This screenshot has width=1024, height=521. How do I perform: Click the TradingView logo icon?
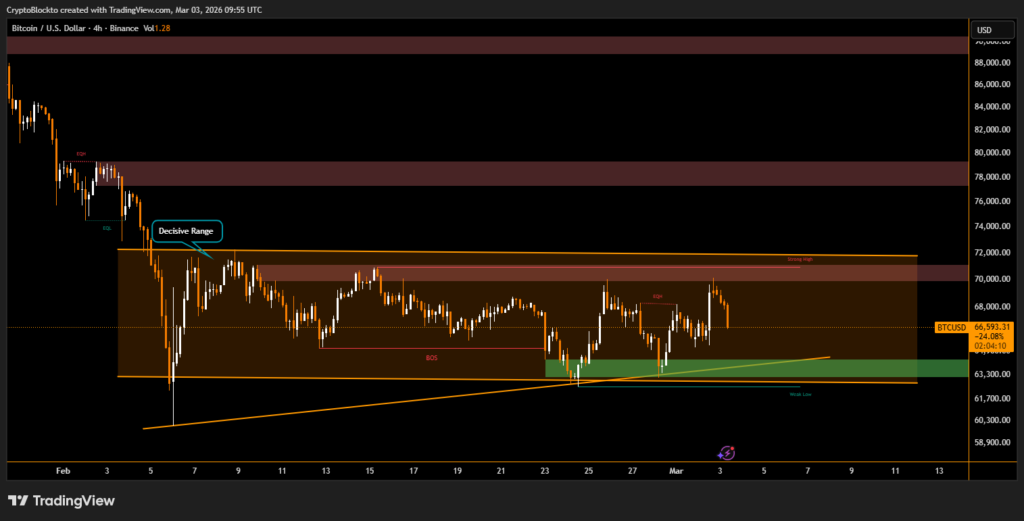coord(19,500)
